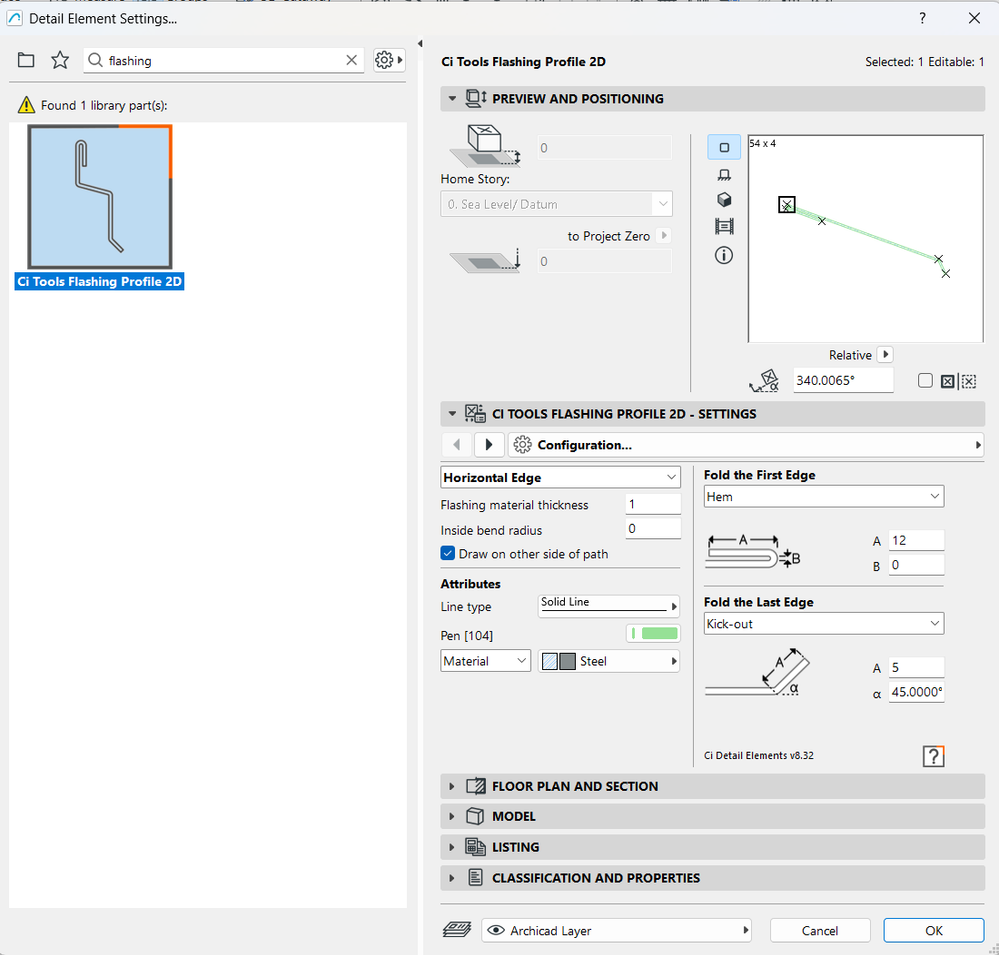
Task: Show library part info icon
Action: (x=724, y=255)
